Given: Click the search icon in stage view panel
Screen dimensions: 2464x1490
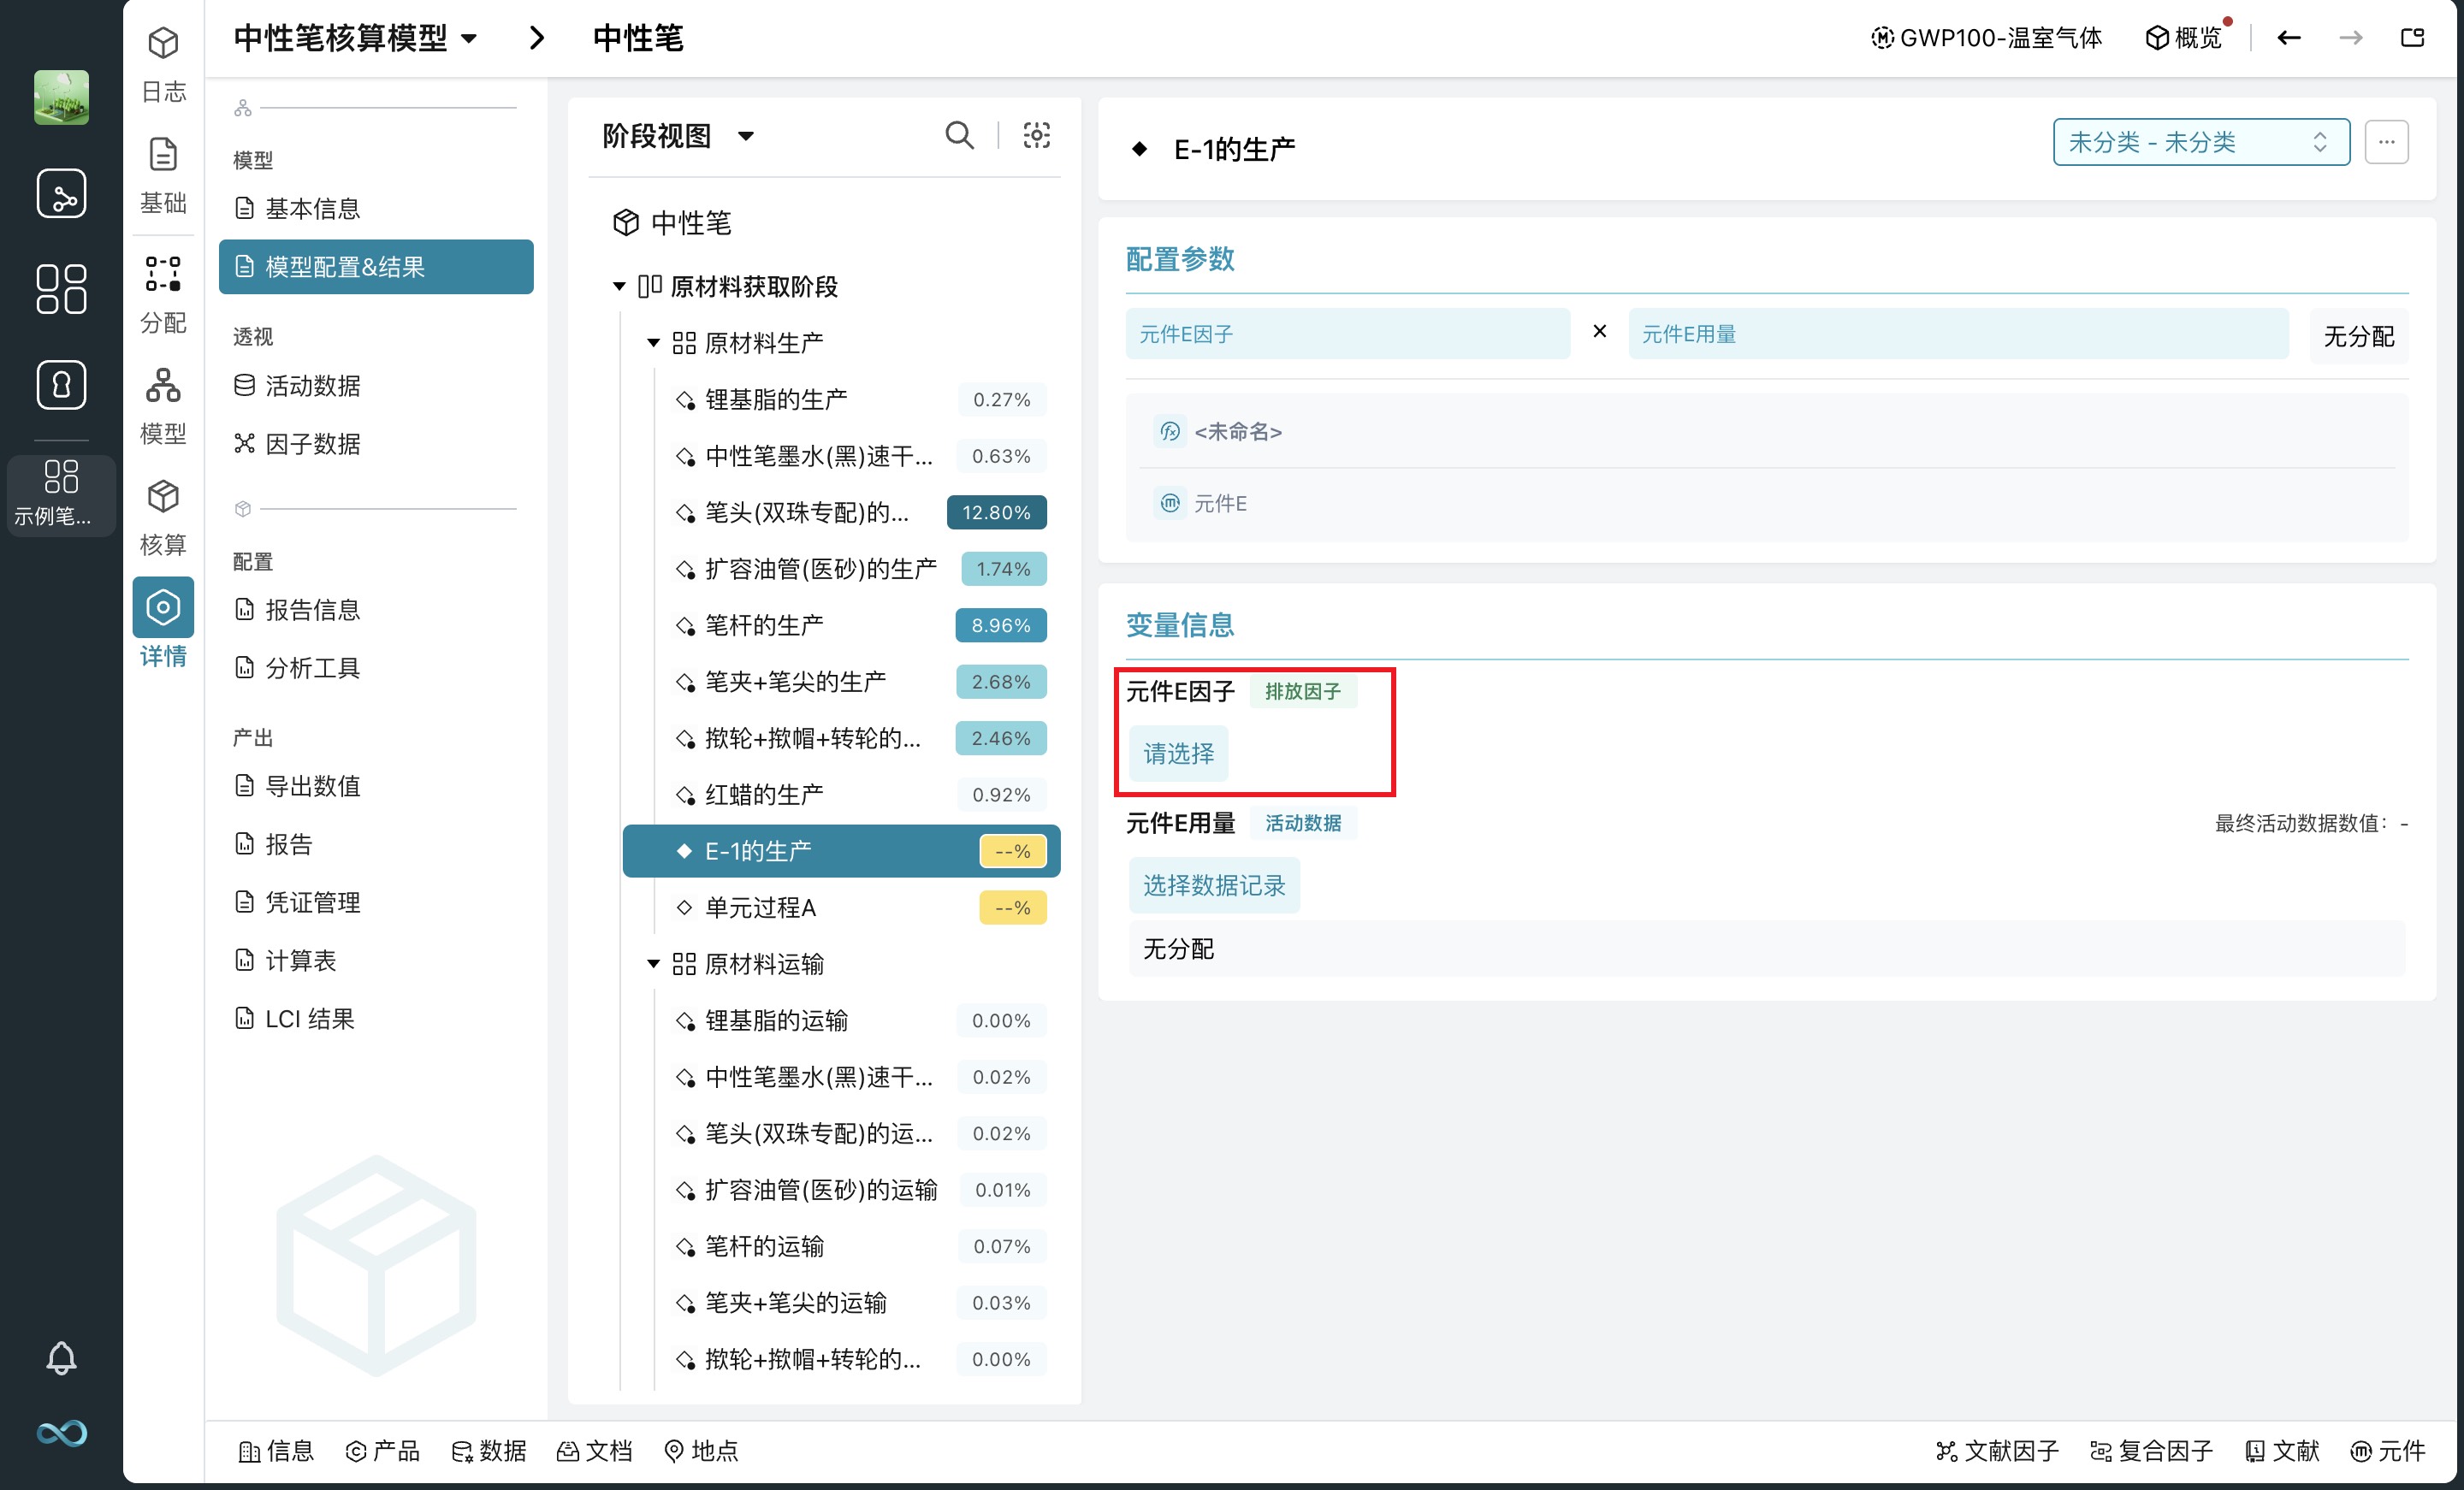Looking at the screenshot, I should [x=959, y=135].
